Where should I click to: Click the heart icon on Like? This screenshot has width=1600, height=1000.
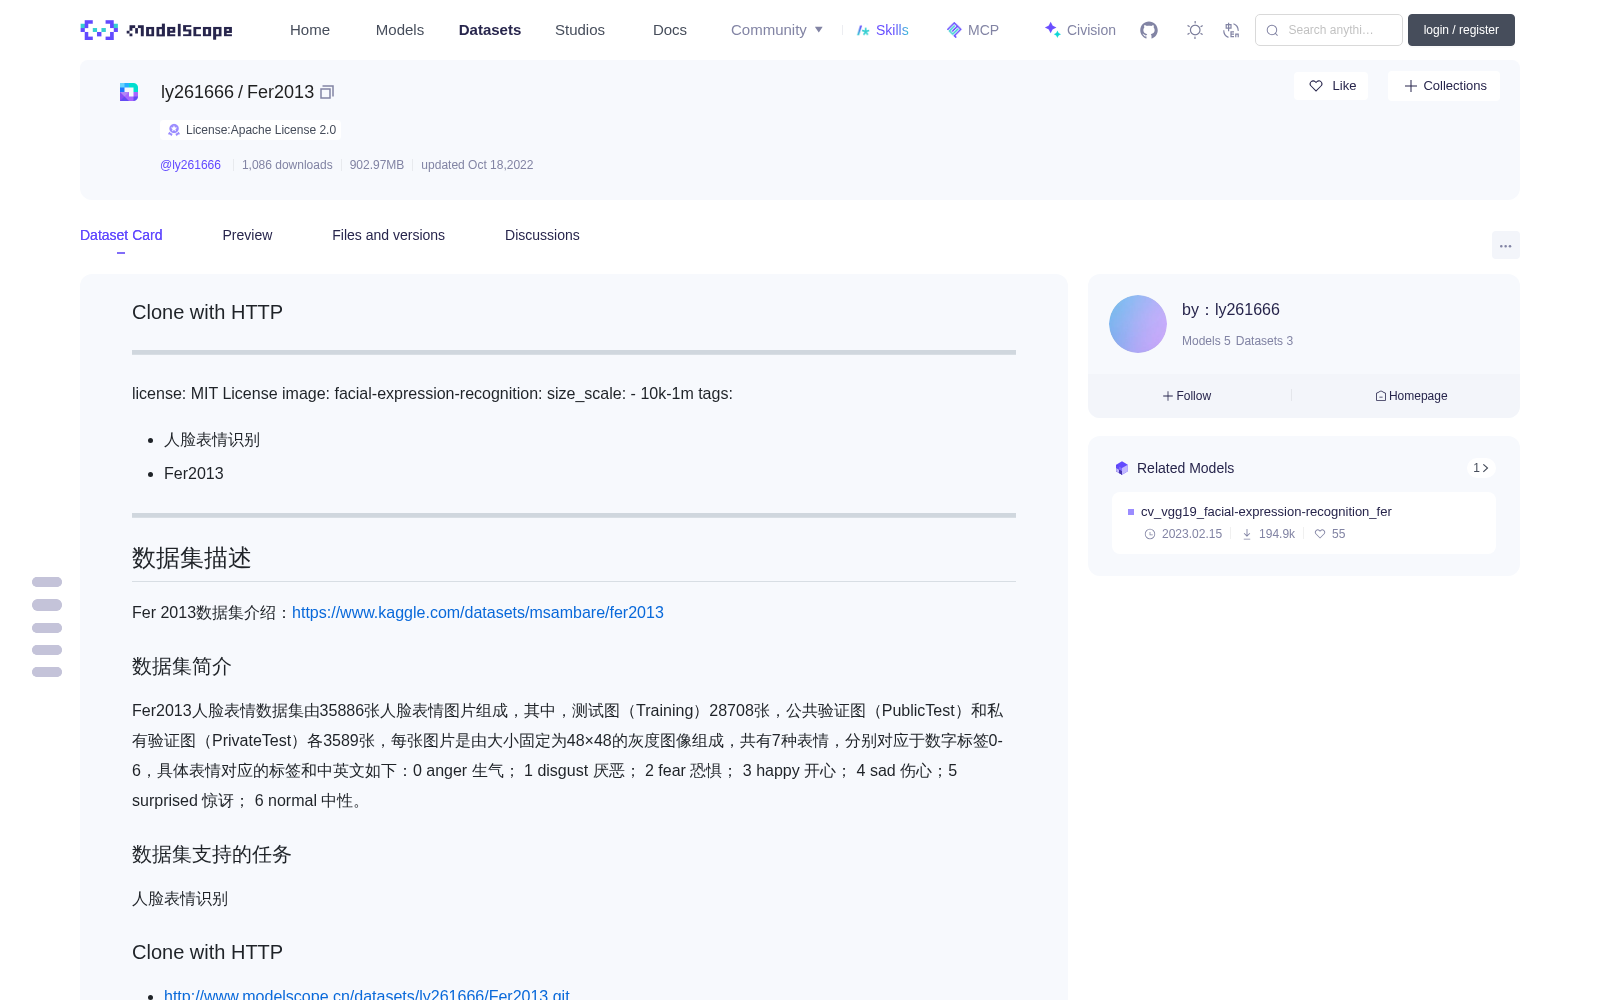point(1316,86)
